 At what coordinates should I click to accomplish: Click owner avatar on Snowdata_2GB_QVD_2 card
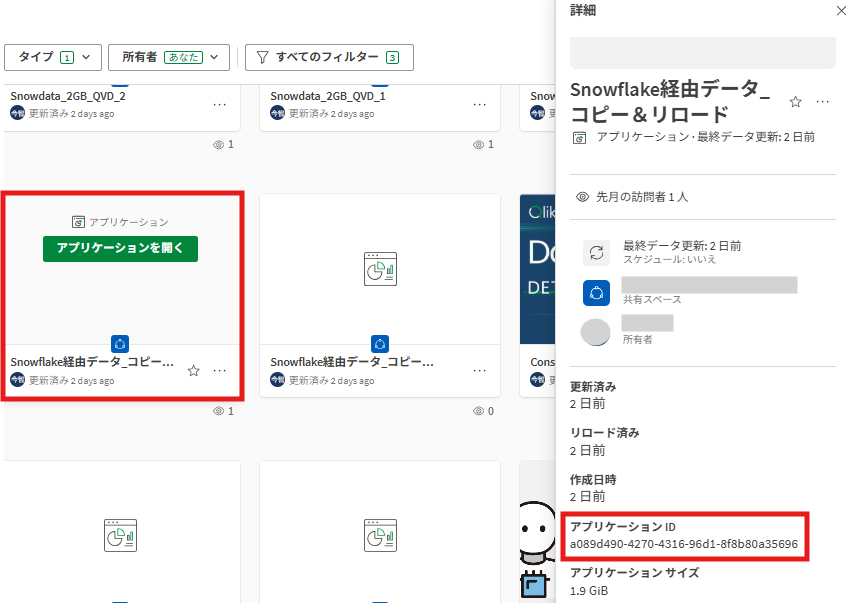pyautogui.click(x=17, y=113)
